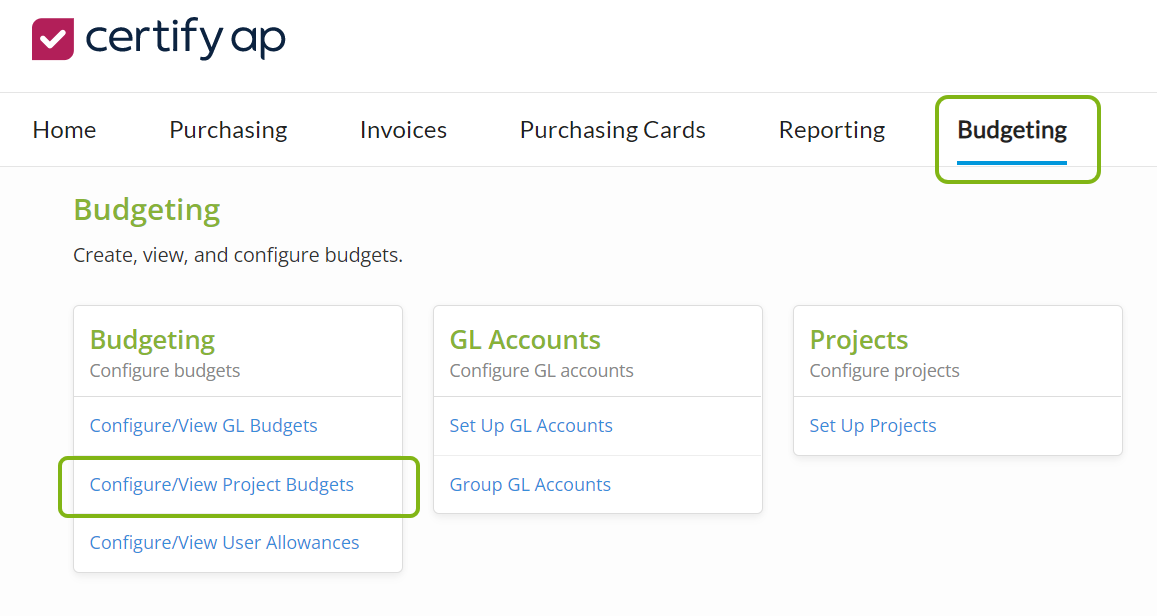This screenshot has height=616, width=1157.
Task: Click the Configure projects subtitle text
Action: (x=884, y=370)
